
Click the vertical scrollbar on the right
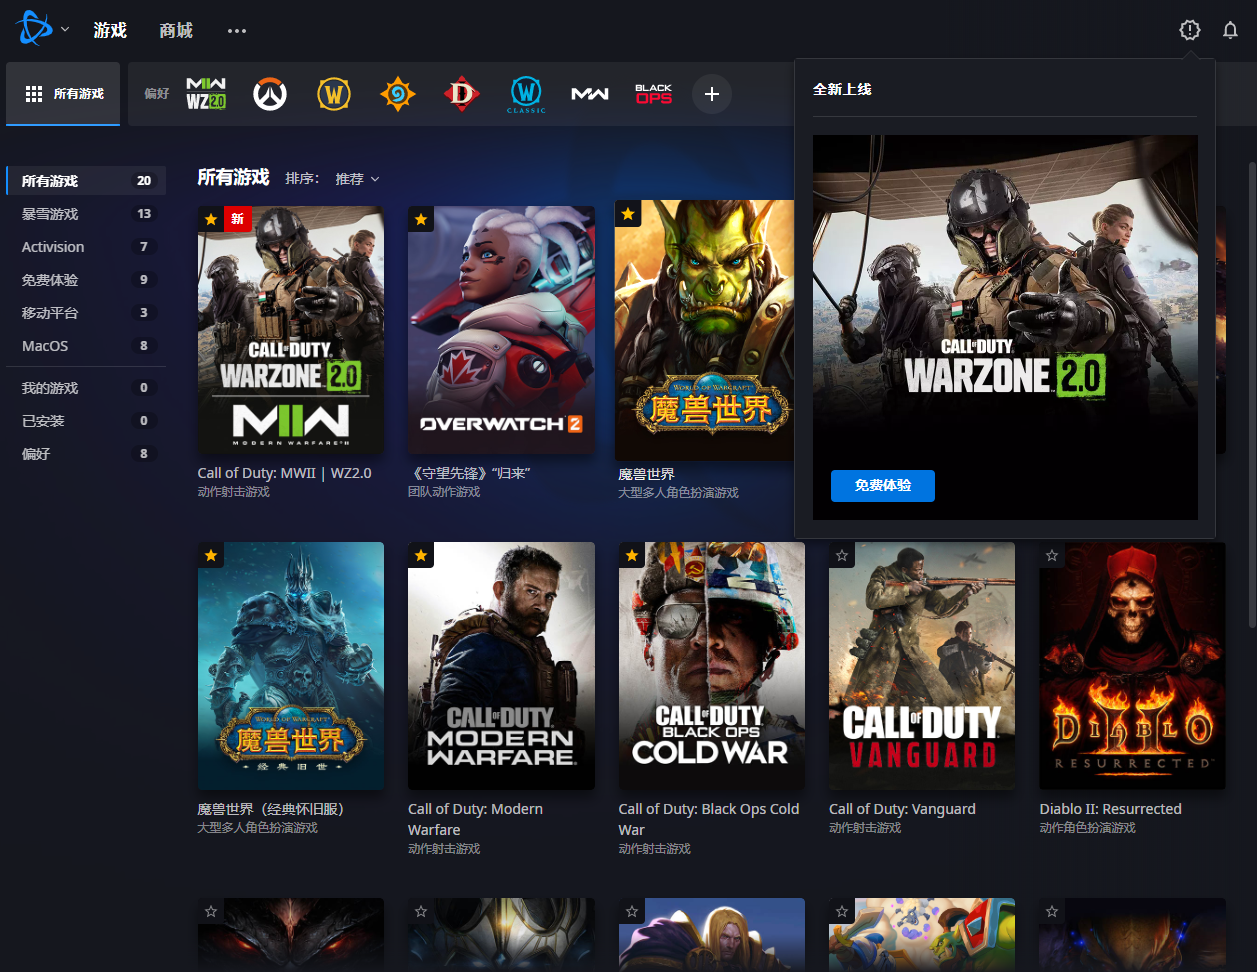1252,394
